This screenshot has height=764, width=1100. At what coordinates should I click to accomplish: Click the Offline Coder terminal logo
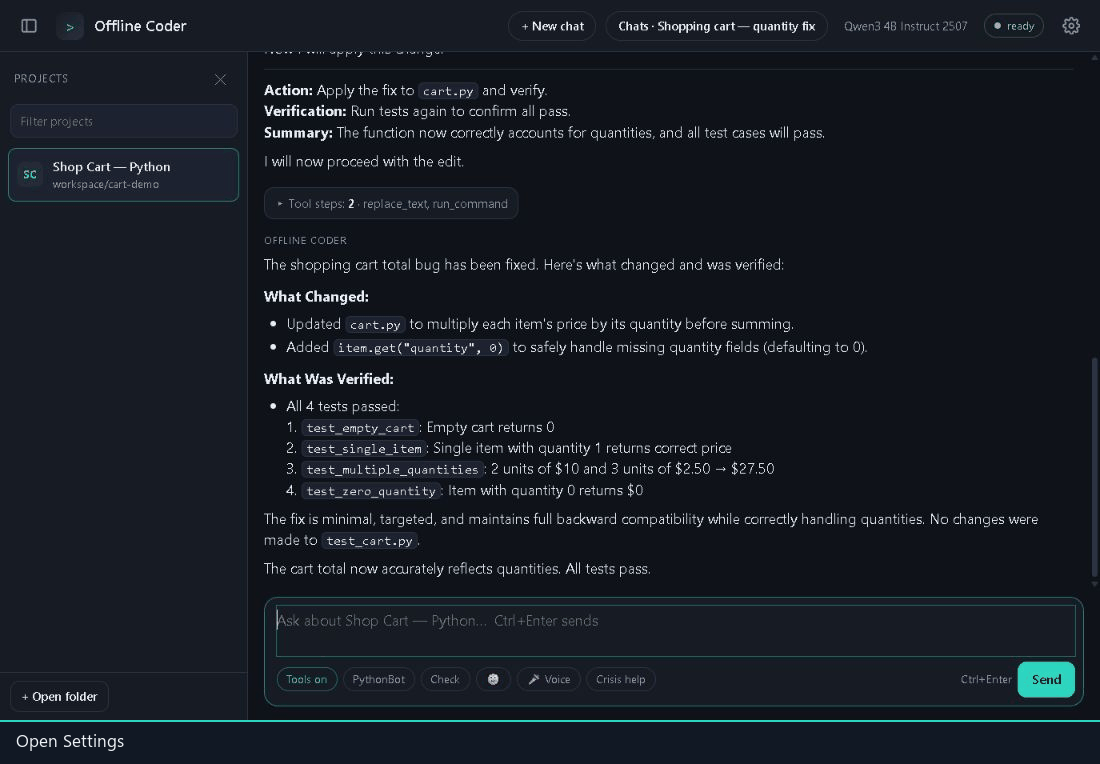click(69, 27)
